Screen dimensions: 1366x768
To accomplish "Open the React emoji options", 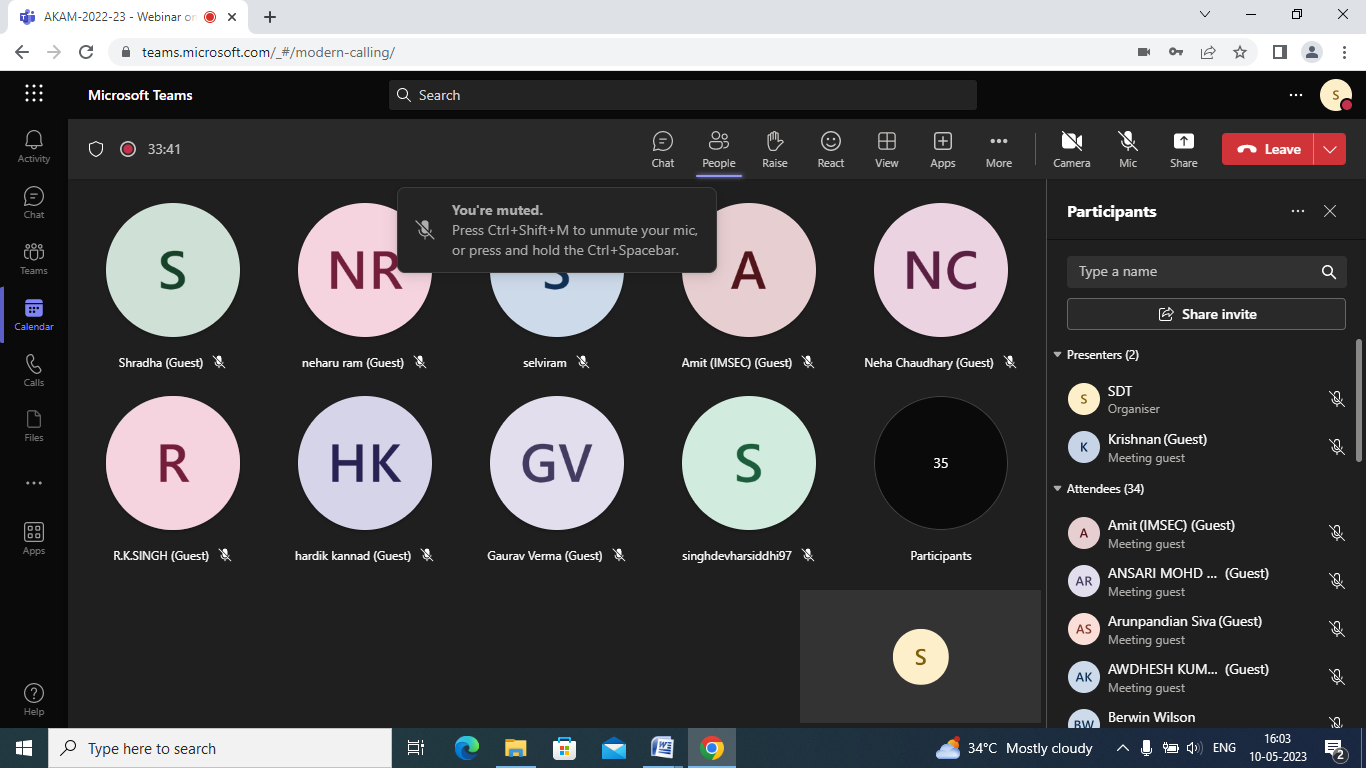I will click(x=830, y=149).
